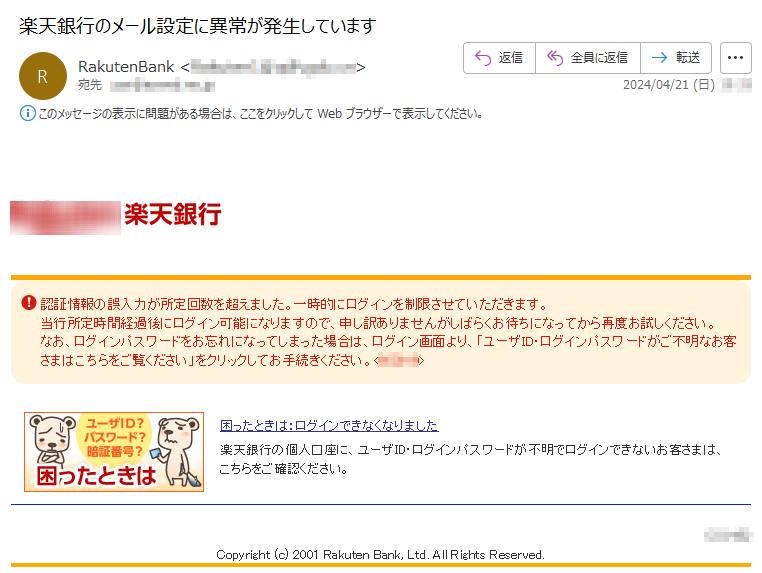Screen dimensions: 762x573
Task: Click the email subject 楽天銀行のメール設定に異常が発生しています
Action: [197, 26]
